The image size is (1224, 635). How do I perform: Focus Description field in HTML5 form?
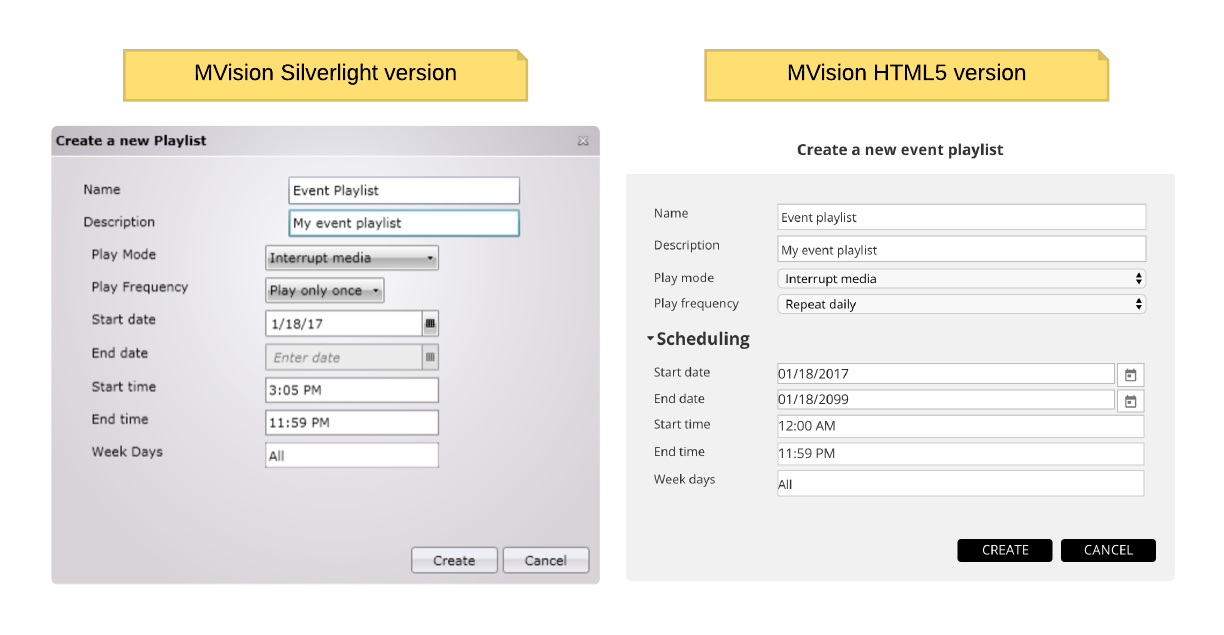point(962,249)
